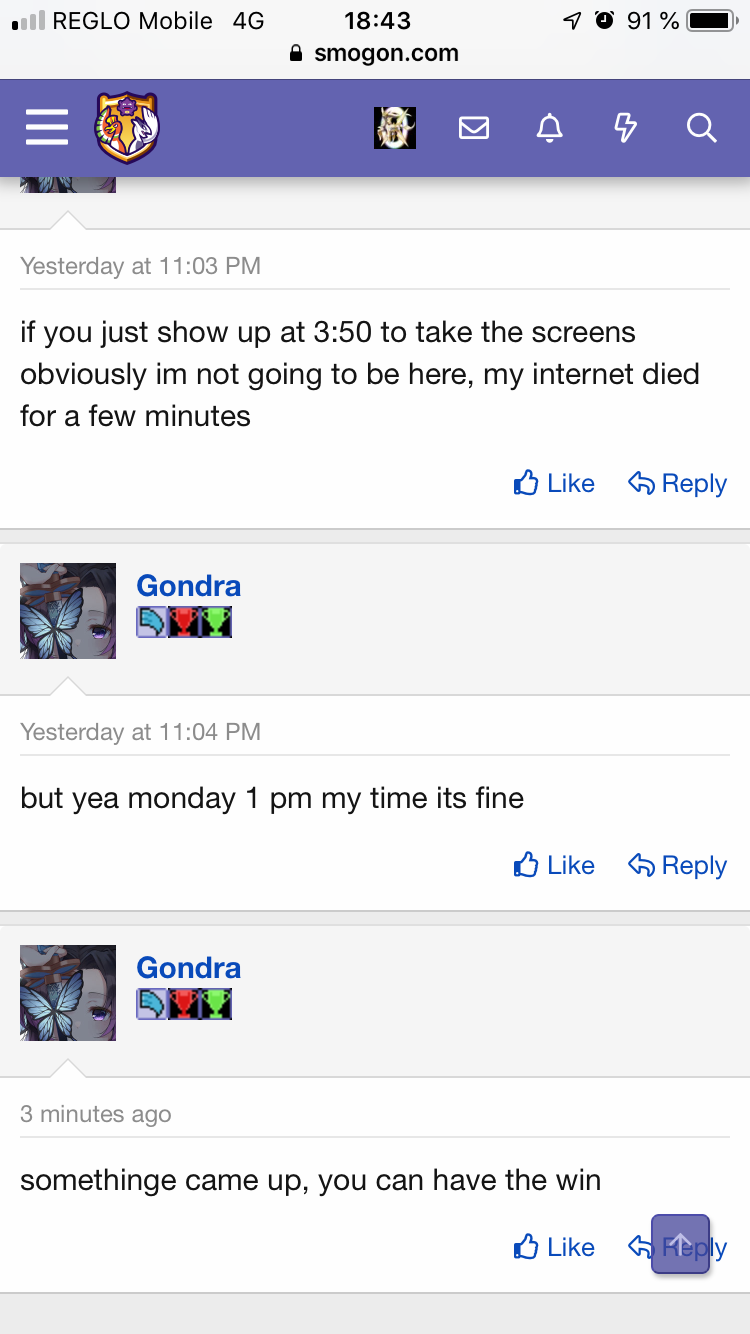
Task: Tap the Smogon shield logo
Action: (127, 128)
